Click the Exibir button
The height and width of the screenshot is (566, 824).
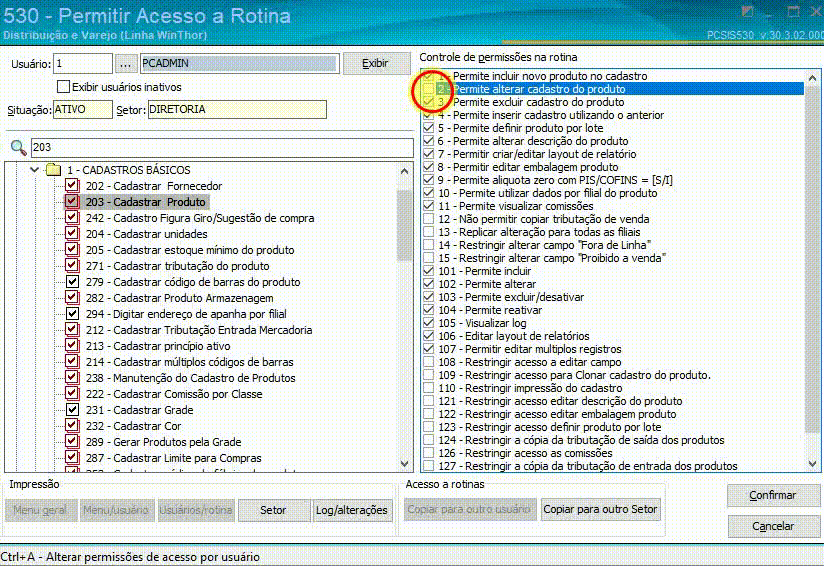375,64
